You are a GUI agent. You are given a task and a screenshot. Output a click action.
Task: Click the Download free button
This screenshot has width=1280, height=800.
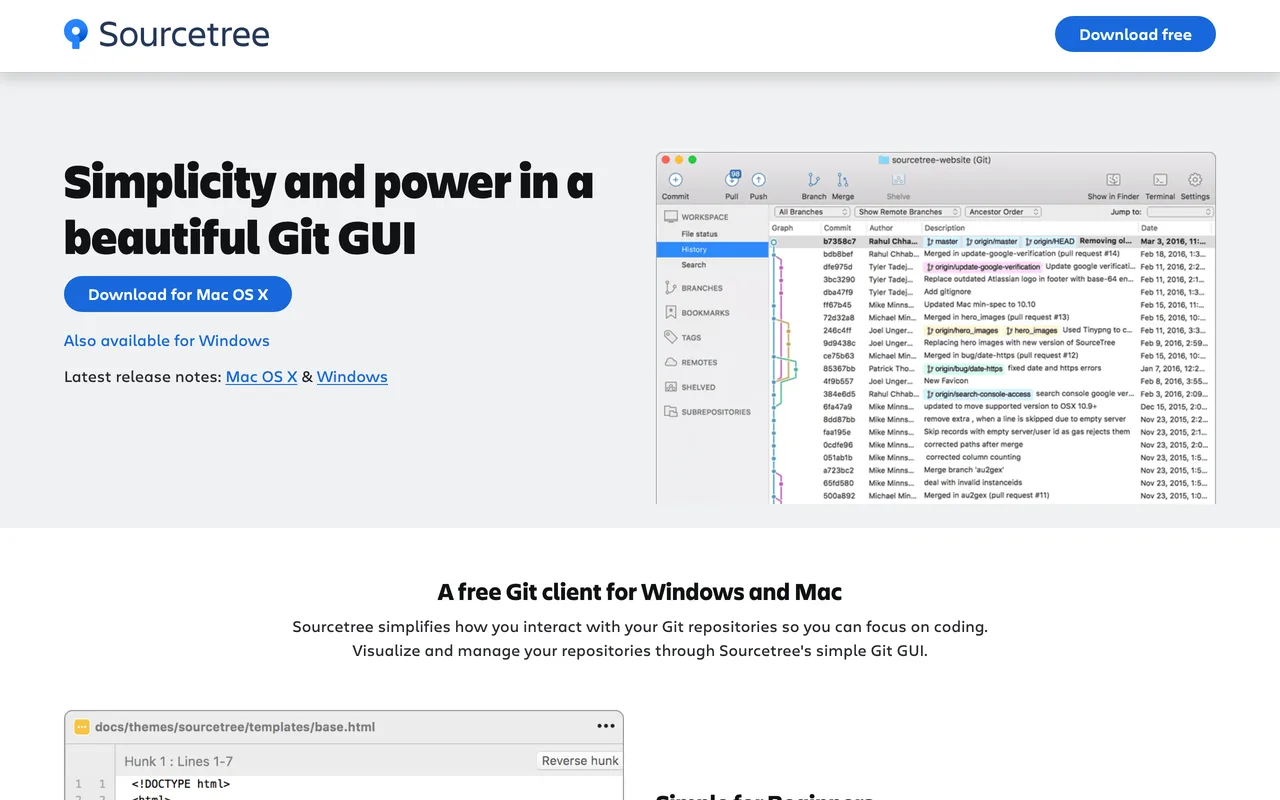1135,34
